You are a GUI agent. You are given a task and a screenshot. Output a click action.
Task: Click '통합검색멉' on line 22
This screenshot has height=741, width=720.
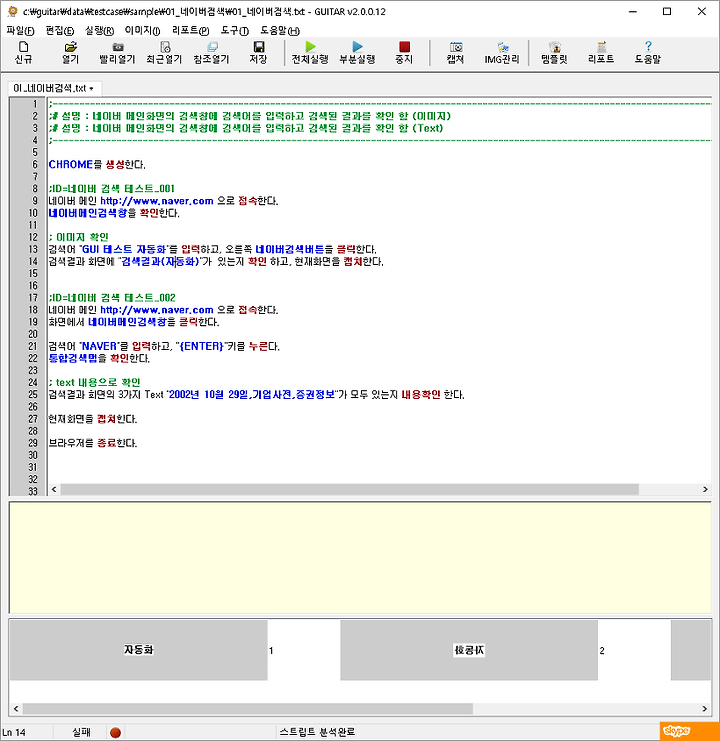(x=73, y=358)
